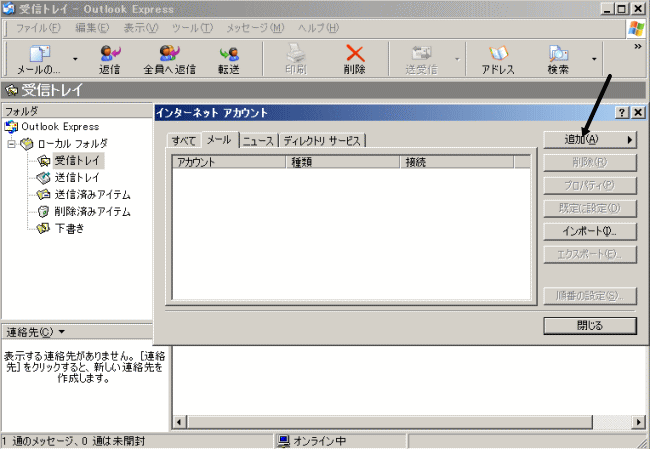Click the Send/Receive (送受信) toolbar icon
Viewport: 650px width, 449px height.
[421, 54]
